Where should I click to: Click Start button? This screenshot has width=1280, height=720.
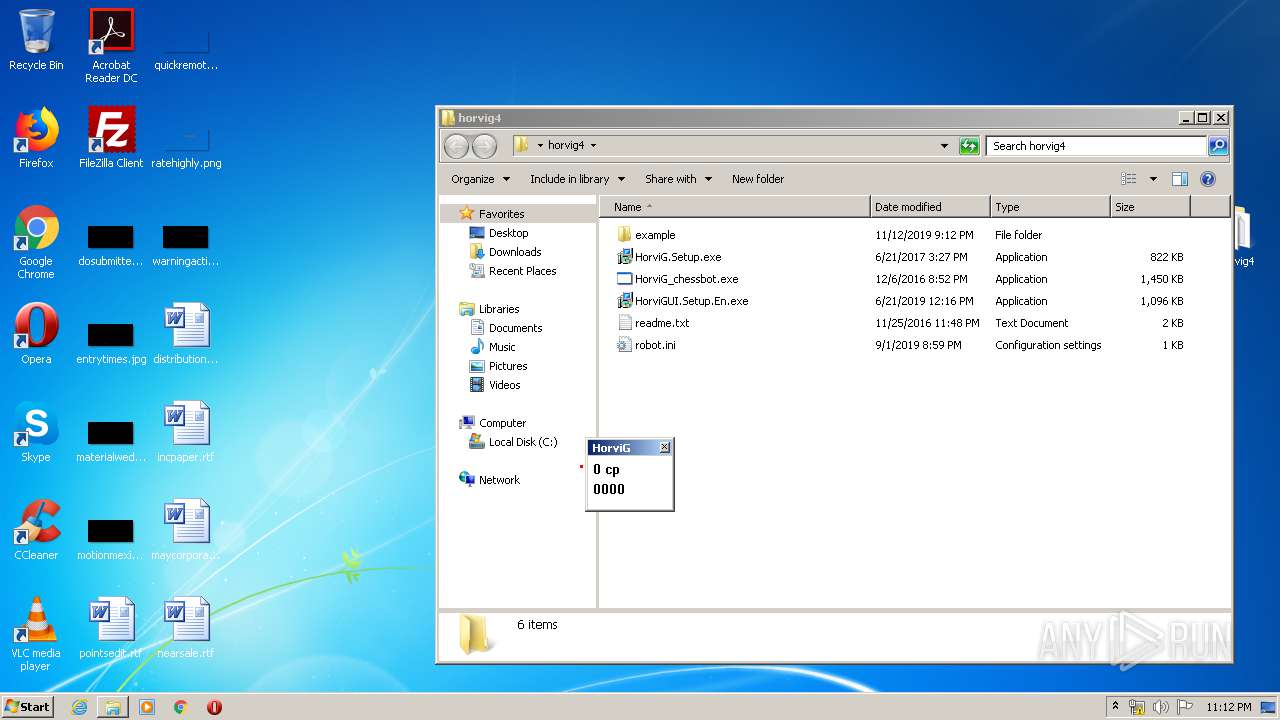28,706
